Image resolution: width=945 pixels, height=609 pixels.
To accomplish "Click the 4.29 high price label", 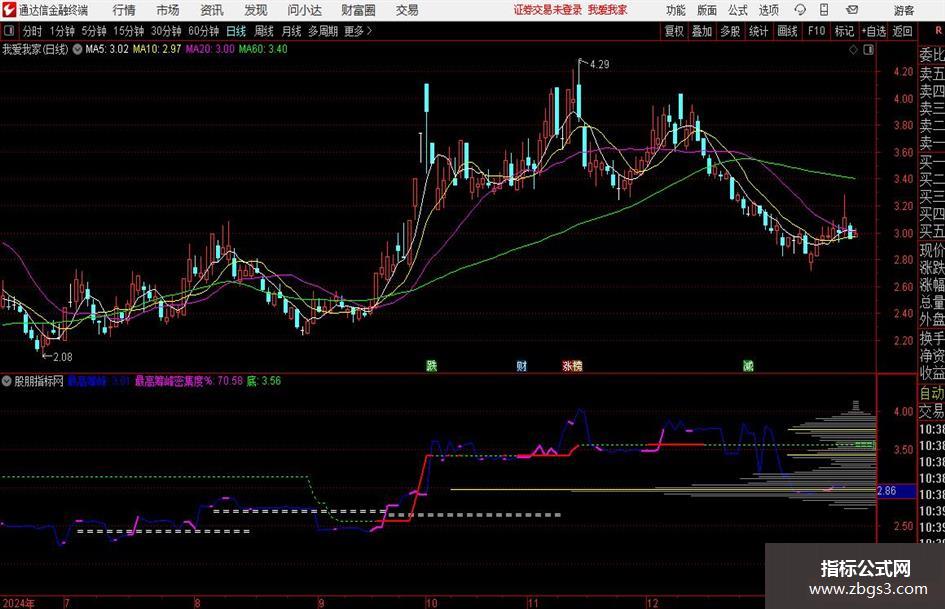I will [599, 65].
